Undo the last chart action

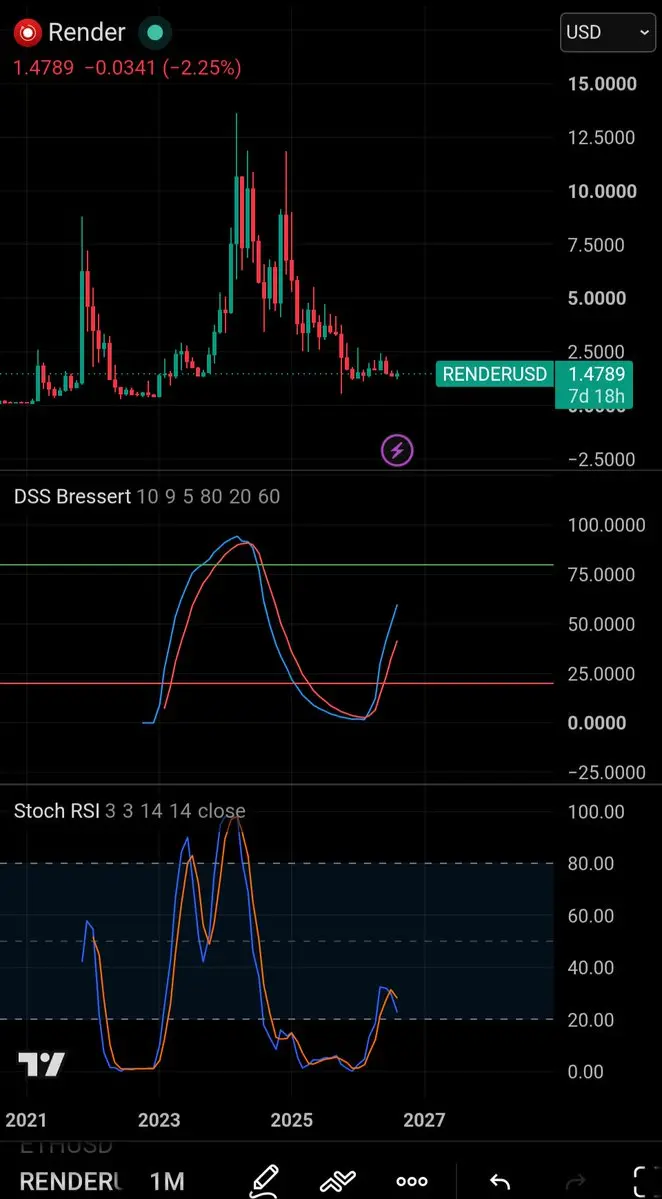pos(500,1181)
